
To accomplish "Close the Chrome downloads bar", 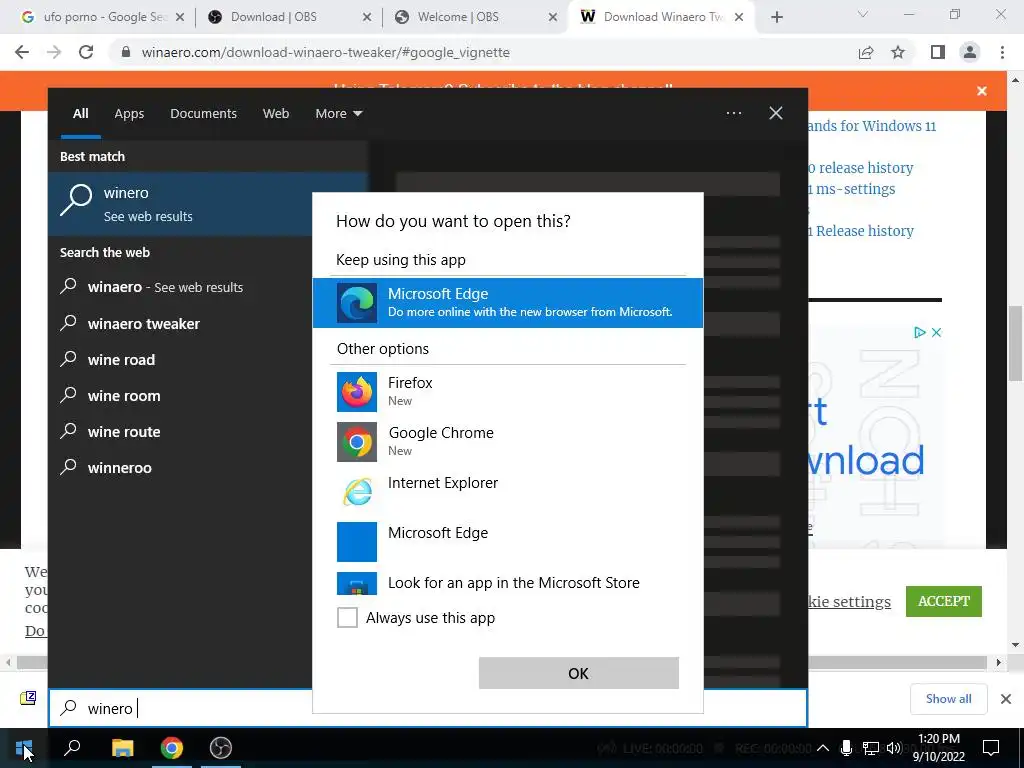I will (1006, 699).
